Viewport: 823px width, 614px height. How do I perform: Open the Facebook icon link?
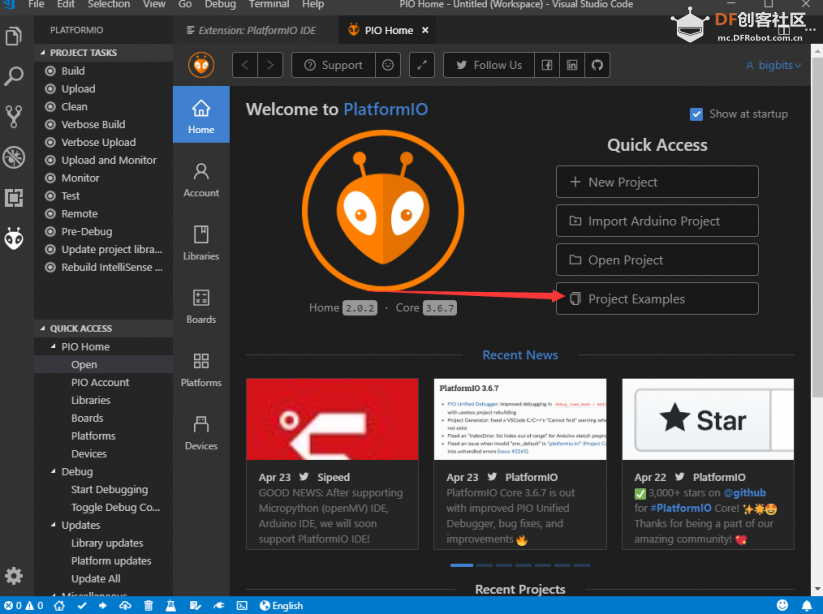(x=547, y=65)
